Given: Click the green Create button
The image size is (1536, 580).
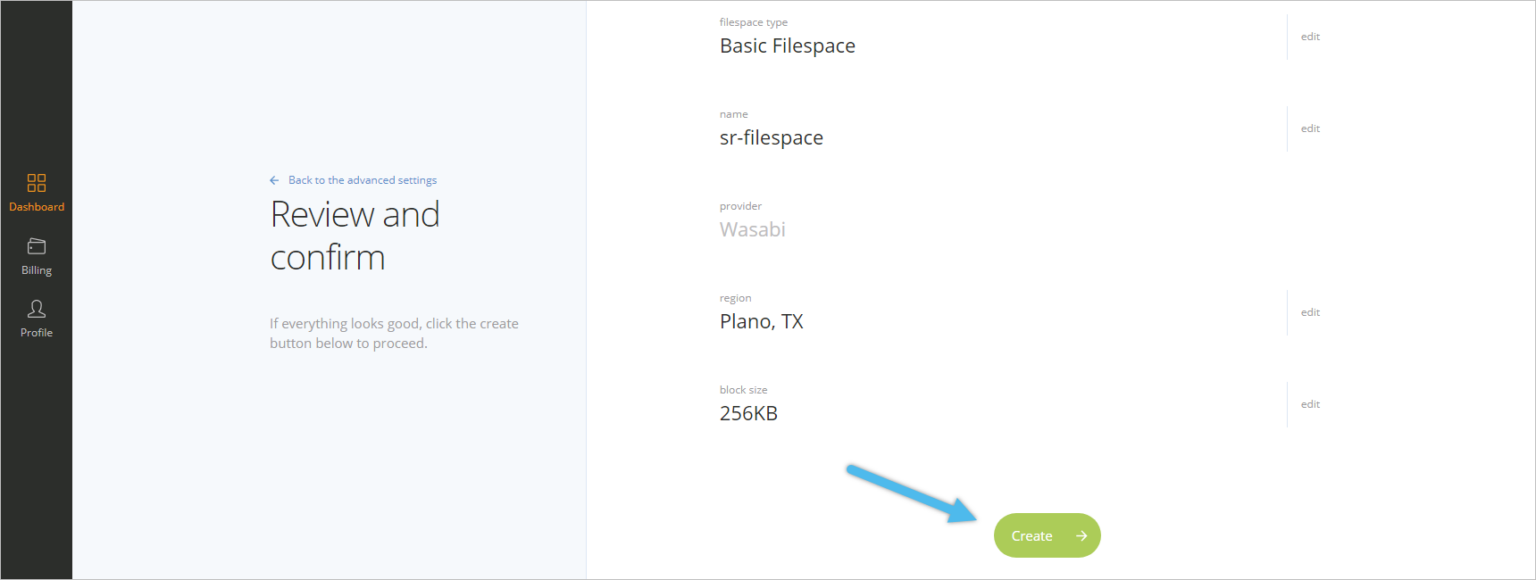Looking at the screenshot, I should click(1047, 536).
